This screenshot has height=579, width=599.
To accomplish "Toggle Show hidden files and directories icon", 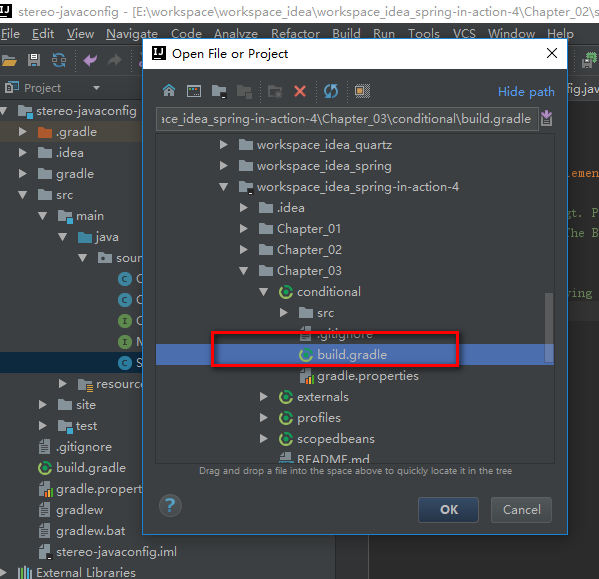I will pyautogui.click(x=362, y=91).
